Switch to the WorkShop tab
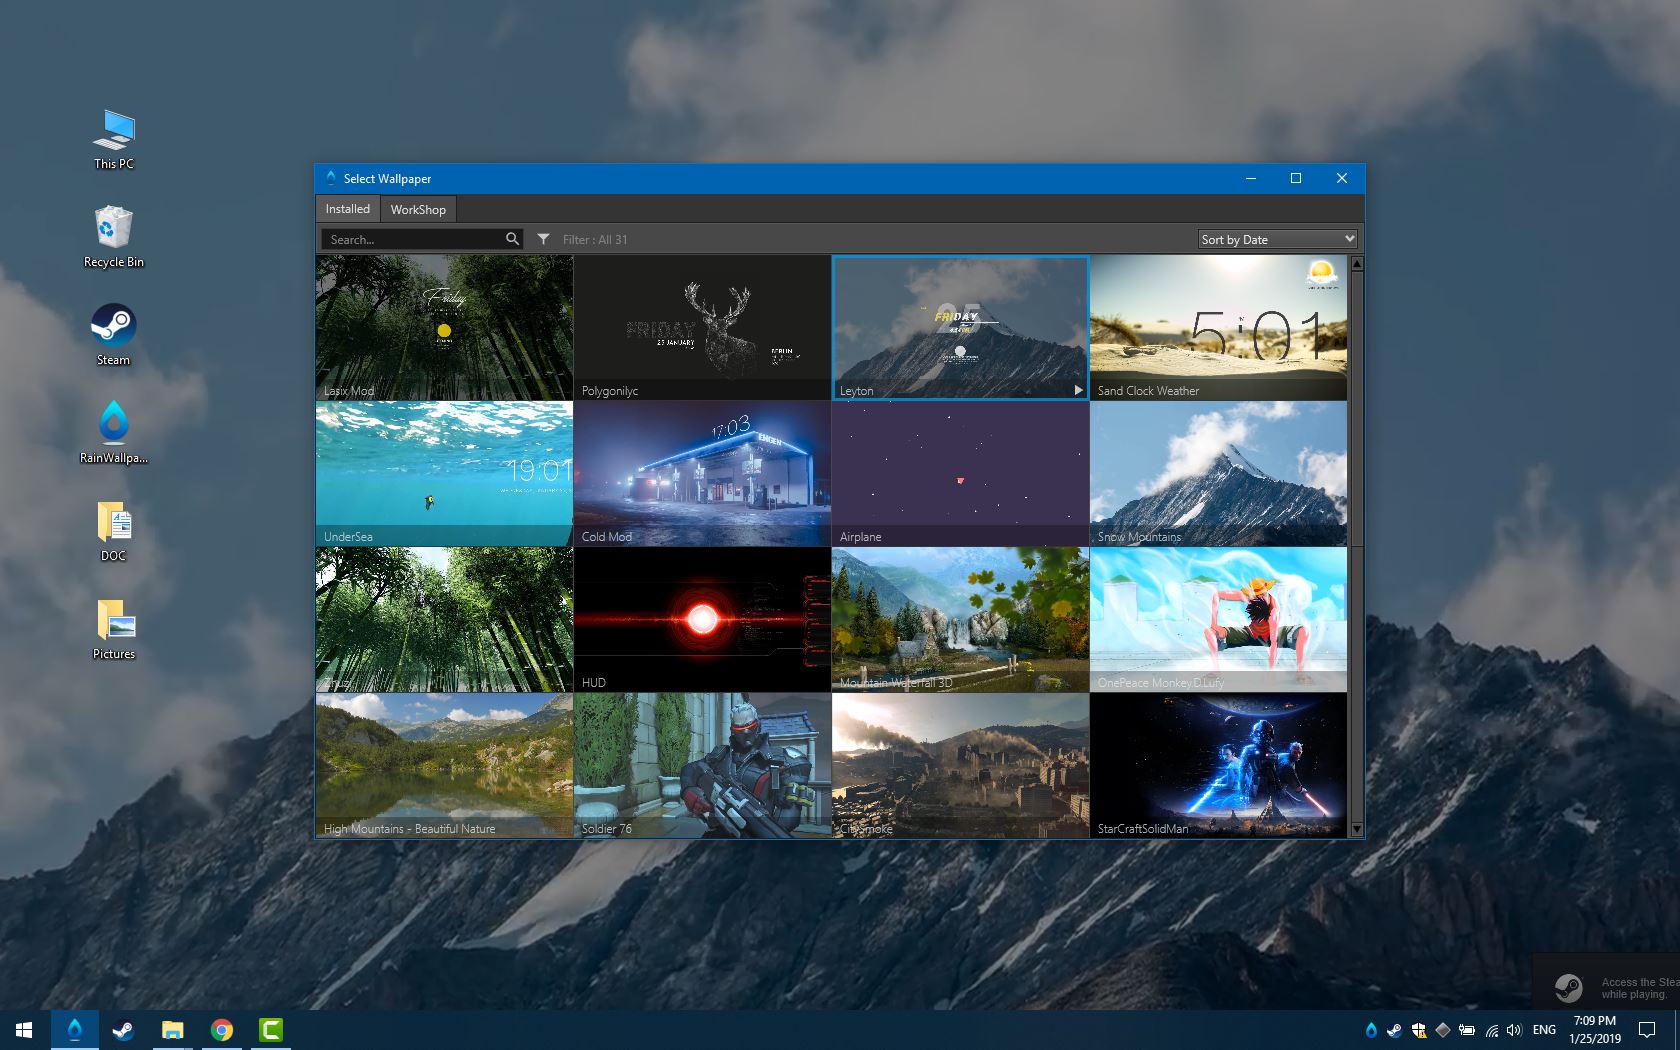 417,209
